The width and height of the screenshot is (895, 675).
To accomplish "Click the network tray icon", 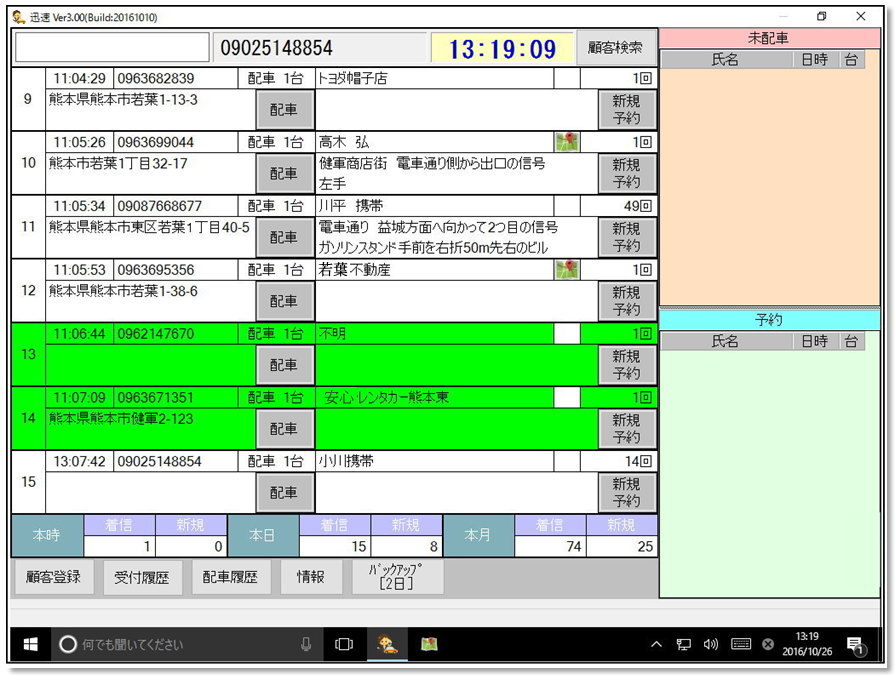I will point(684,645).
